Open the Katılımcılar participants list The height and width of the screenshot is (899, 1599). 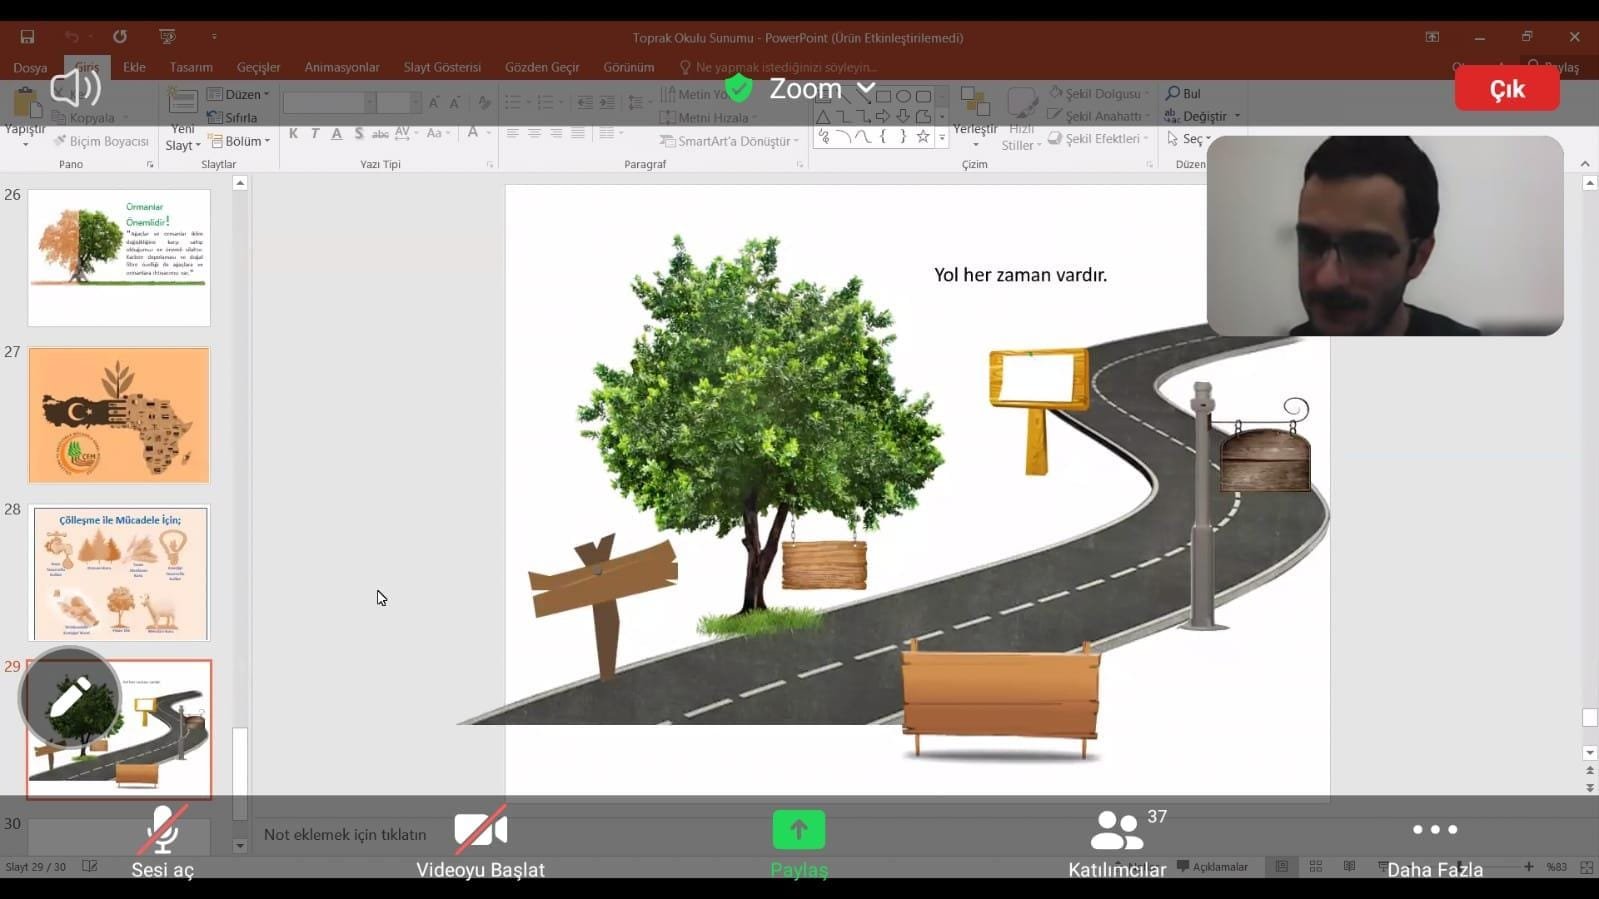pyautogui.click(x=1117, y=842)
